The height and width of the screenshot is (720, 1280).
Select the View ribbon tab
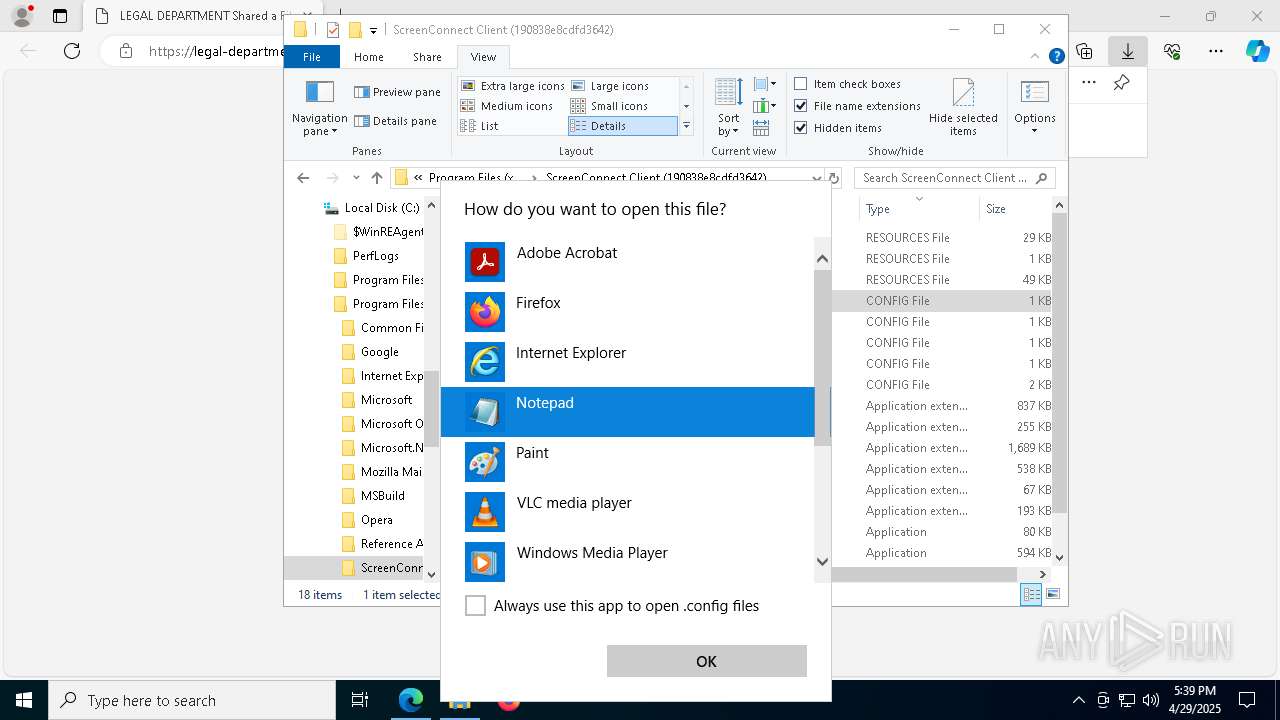[483, 57]
